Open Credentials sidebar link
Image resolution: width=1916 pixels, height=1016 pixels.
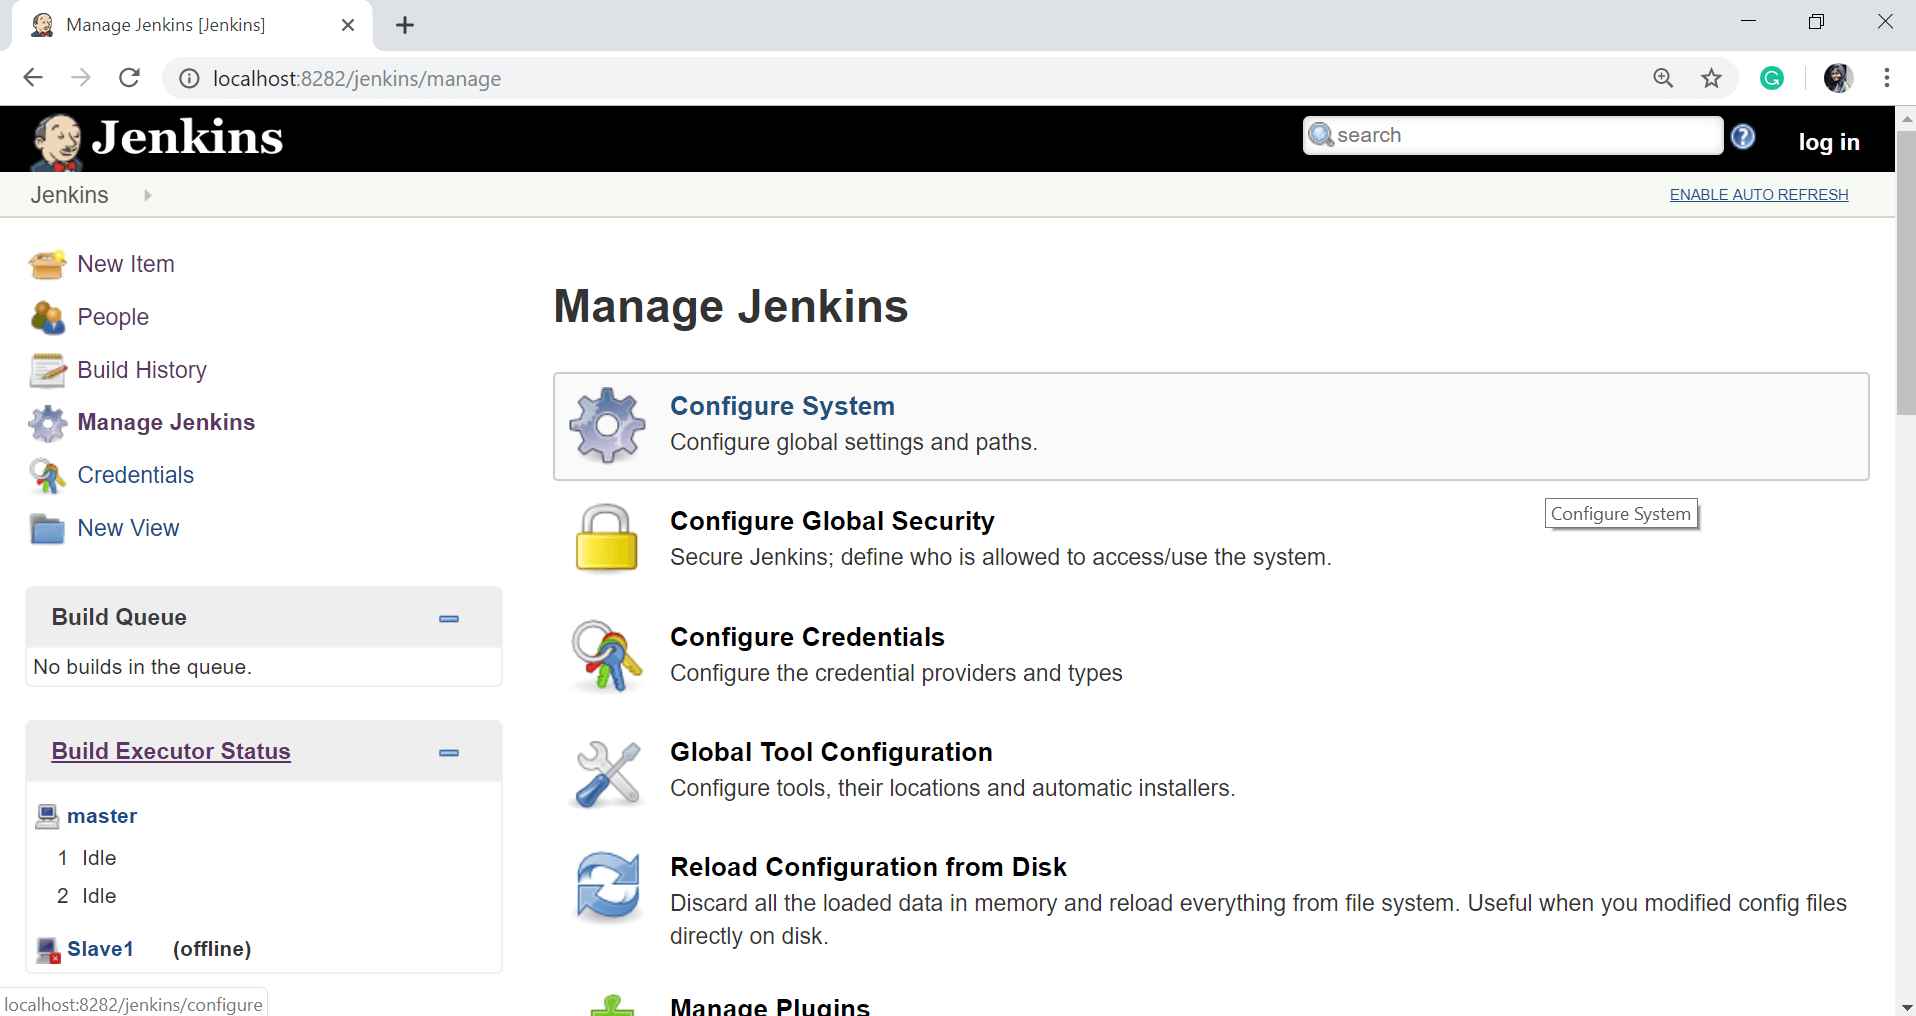click(x=135, y=475)
